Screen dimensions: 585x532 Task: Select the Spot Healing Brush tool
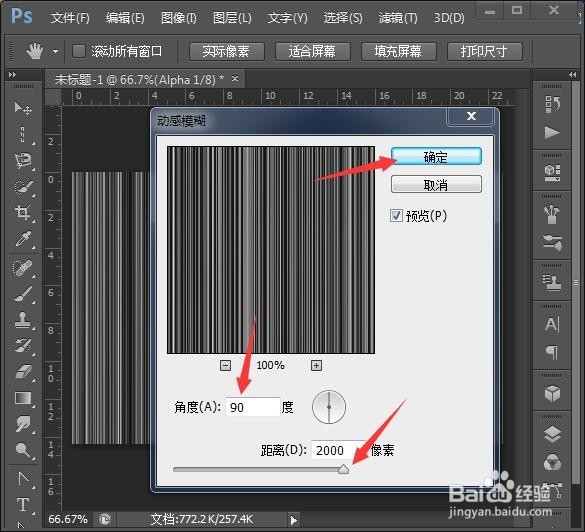(23, 267)
